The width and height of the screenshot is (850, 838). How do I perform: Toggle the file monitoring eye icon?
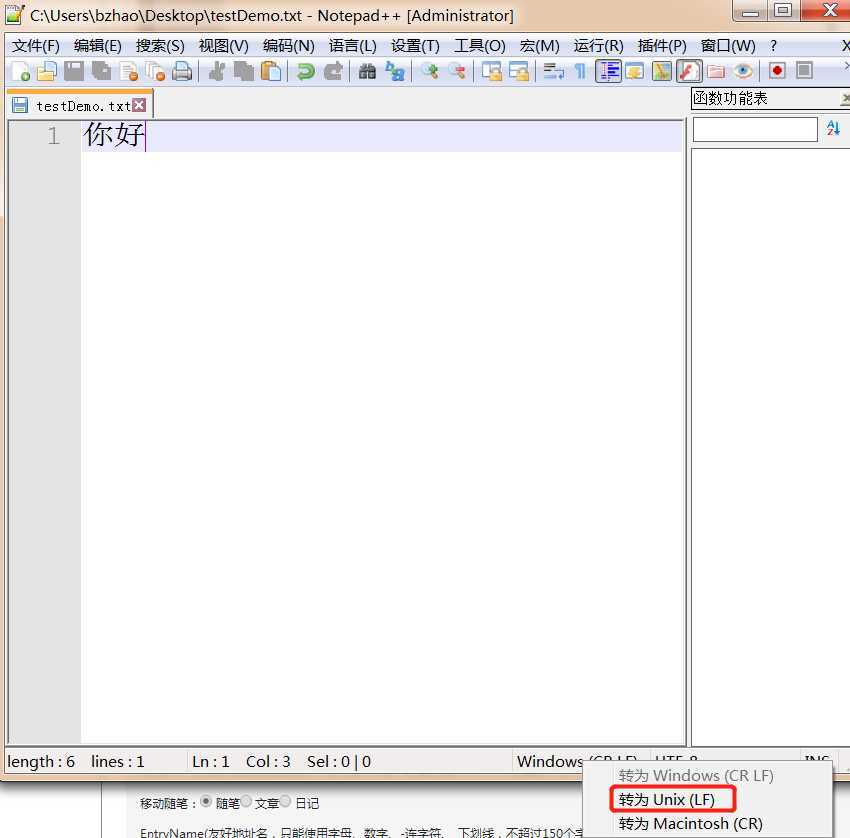[x=743, y=71]
